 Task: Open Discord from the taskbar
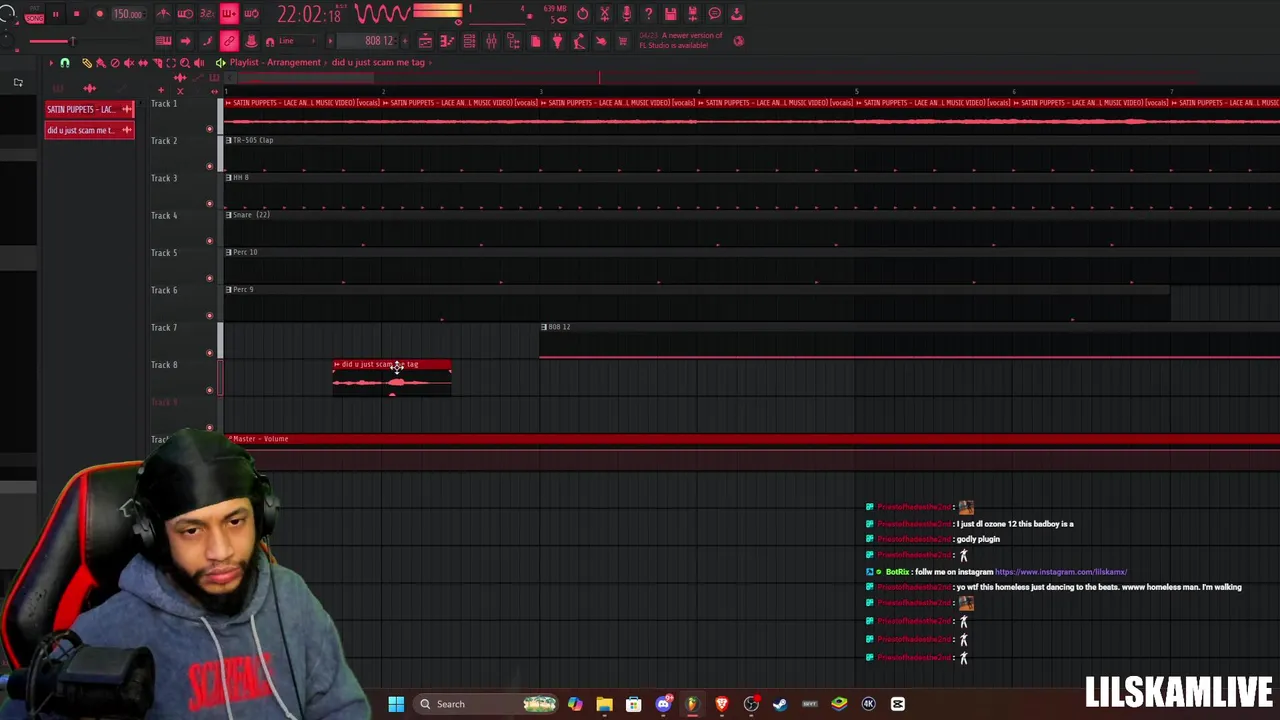(x=663, y=704)
